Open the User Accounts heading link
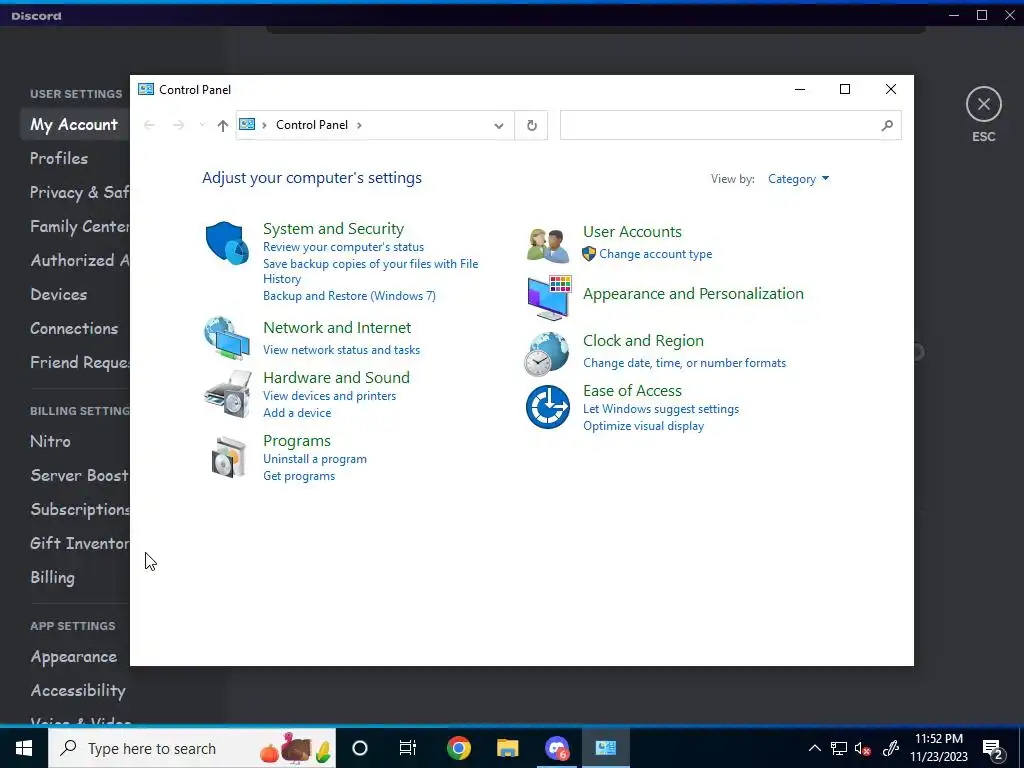1024x768 pixels. (x=632, y=232)
